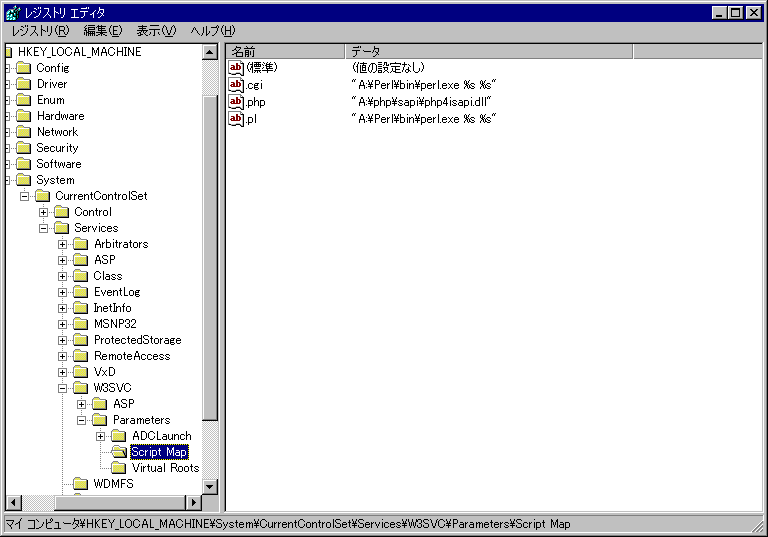Click the ProtectedStorage folder icon
Image resolution: width=768 pixels, height=537 pixels.
[81, 340]
